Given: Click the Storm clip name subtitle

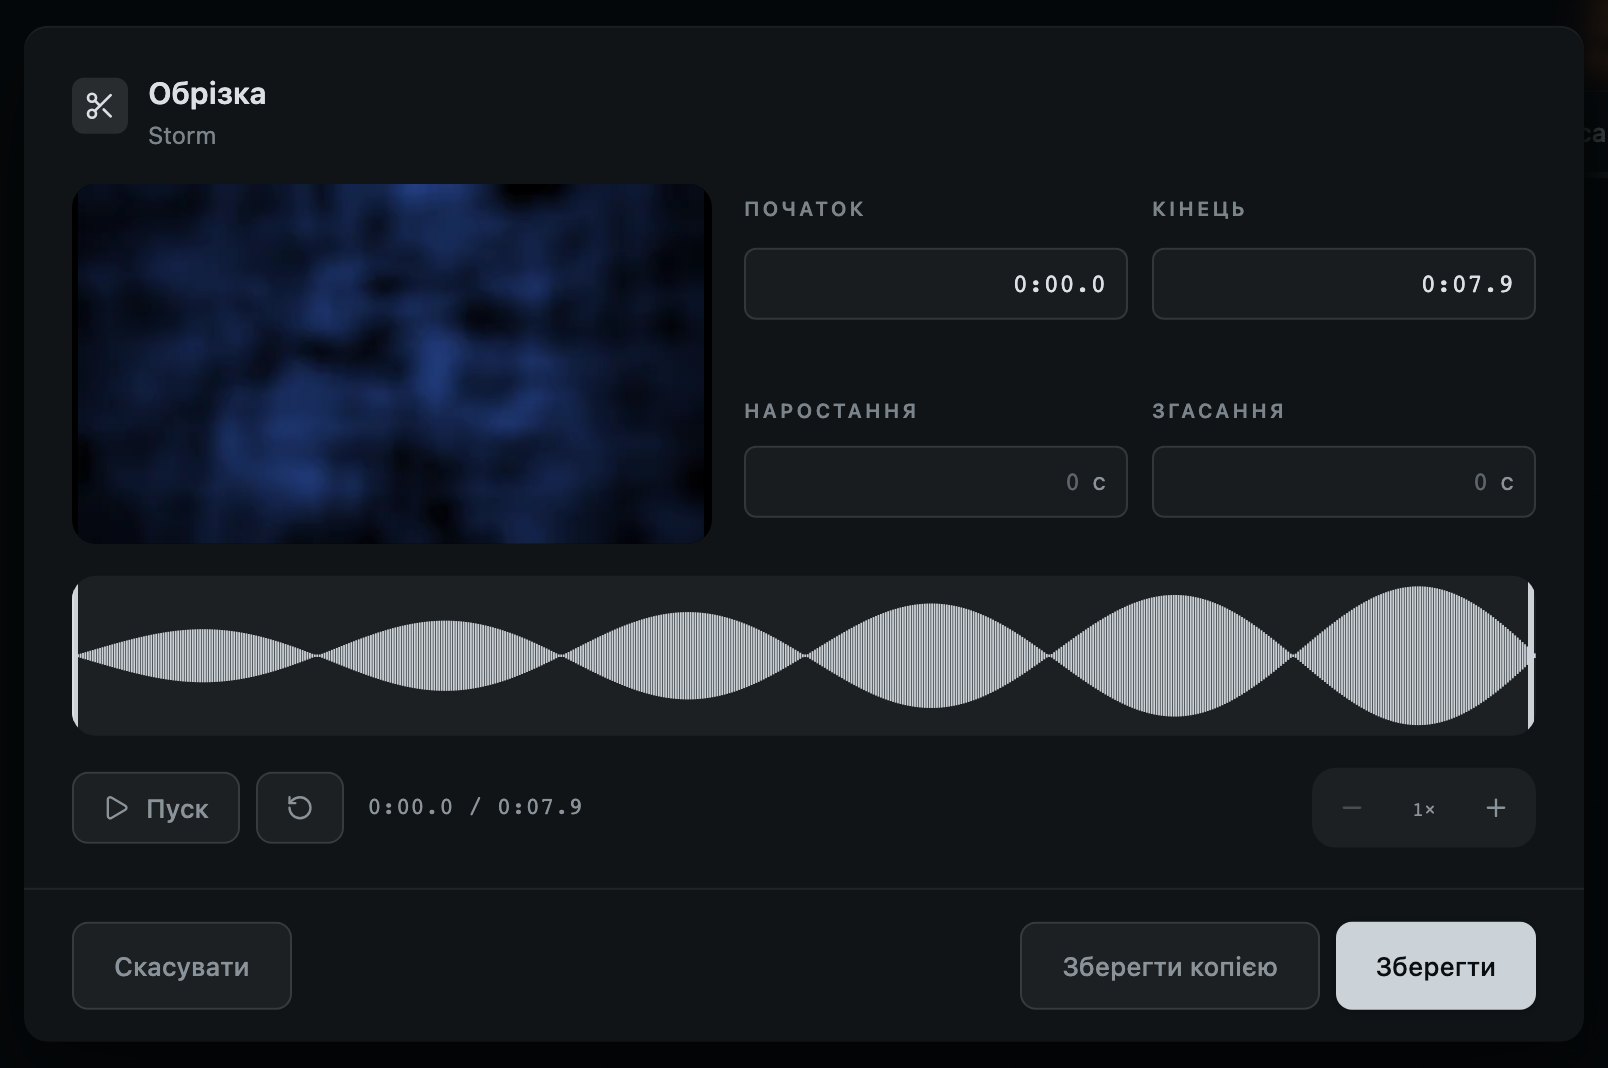Looking at the screenshot, I should [182, 136].
